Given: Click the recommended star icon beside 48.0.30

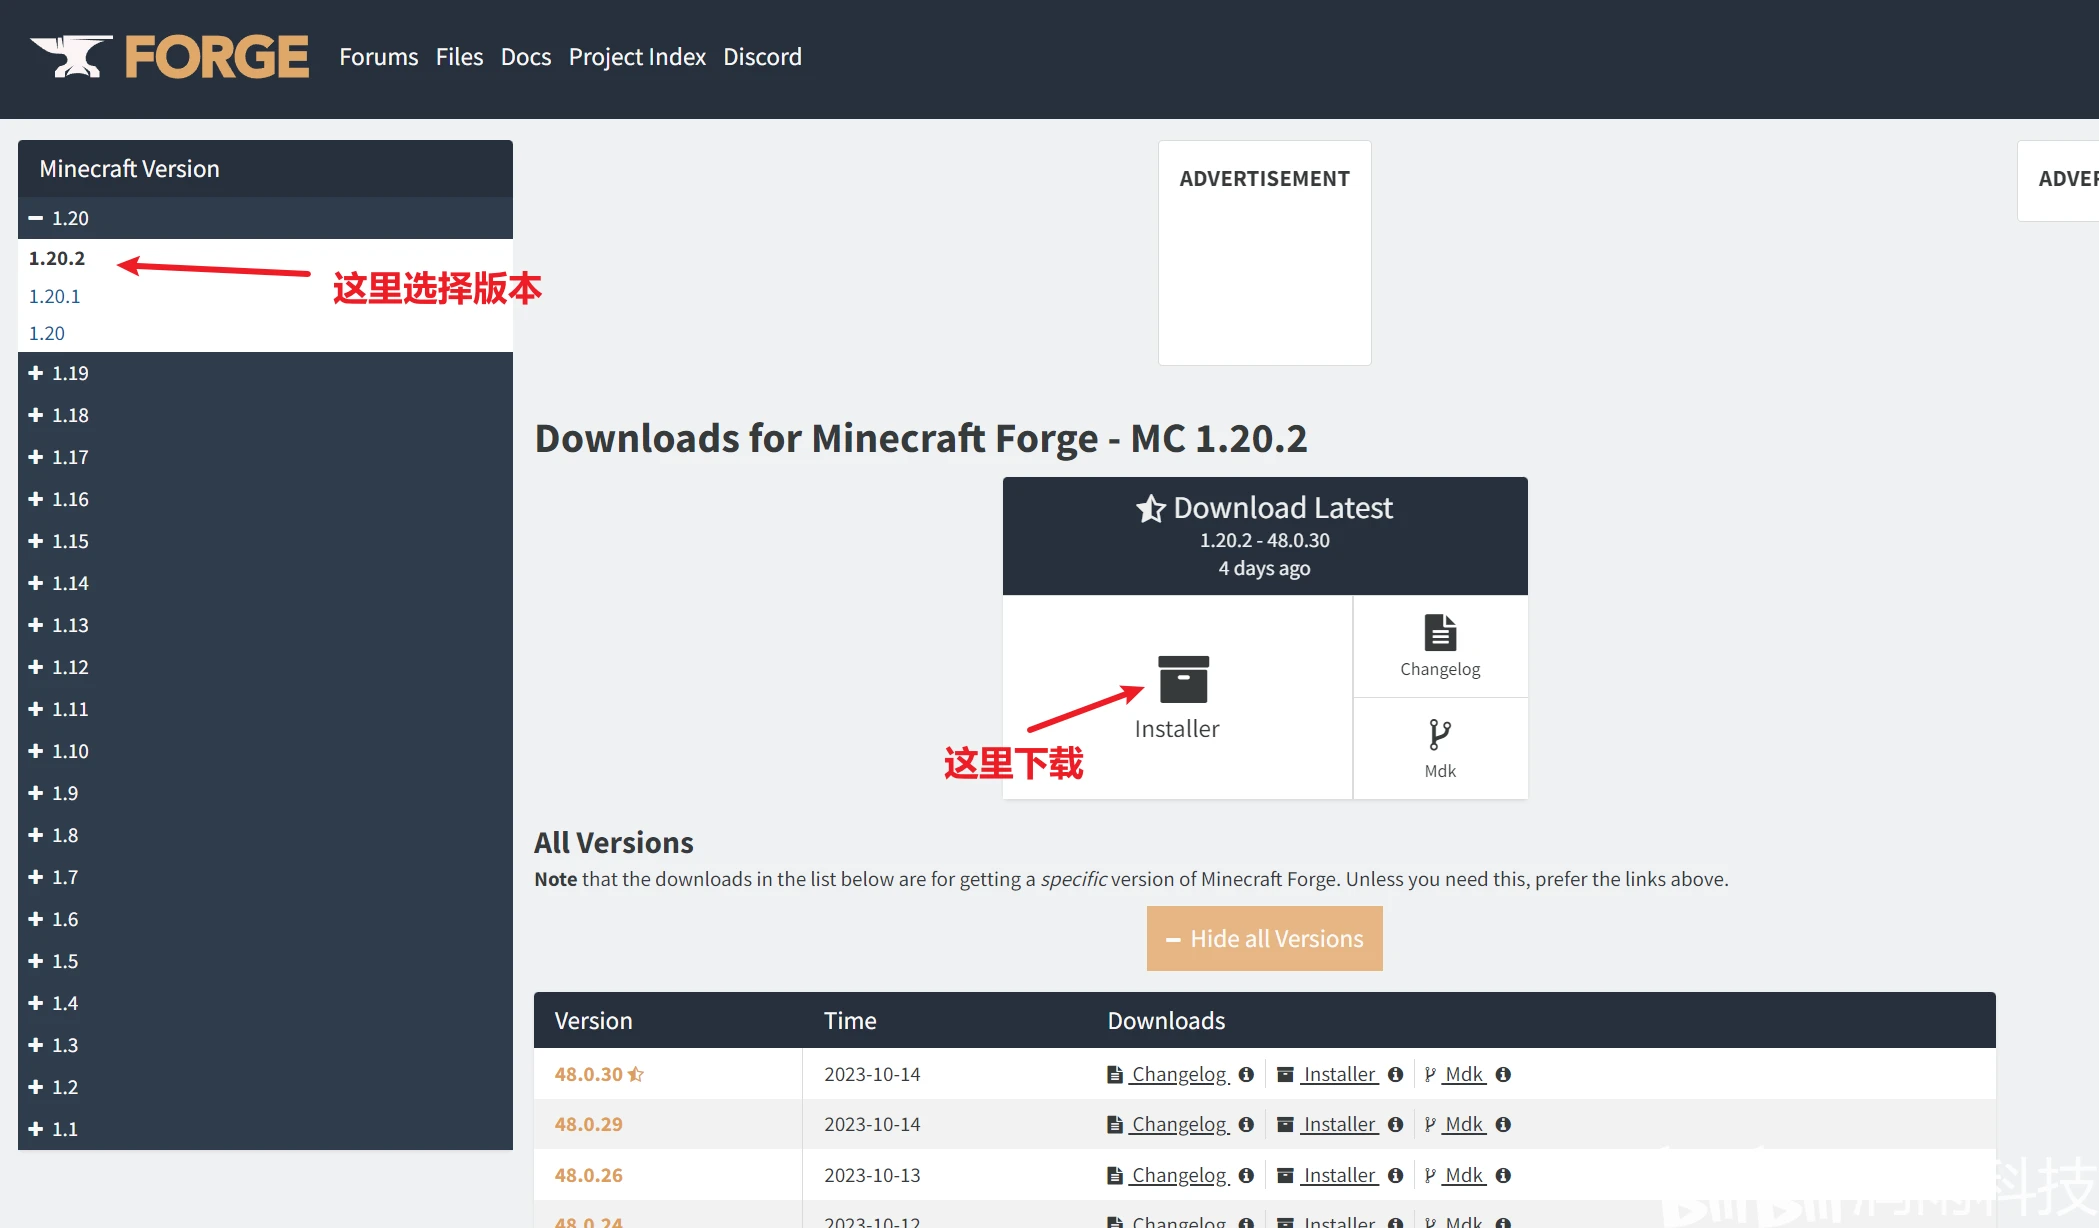Looking at the screenshot, I should point(635,1074).
